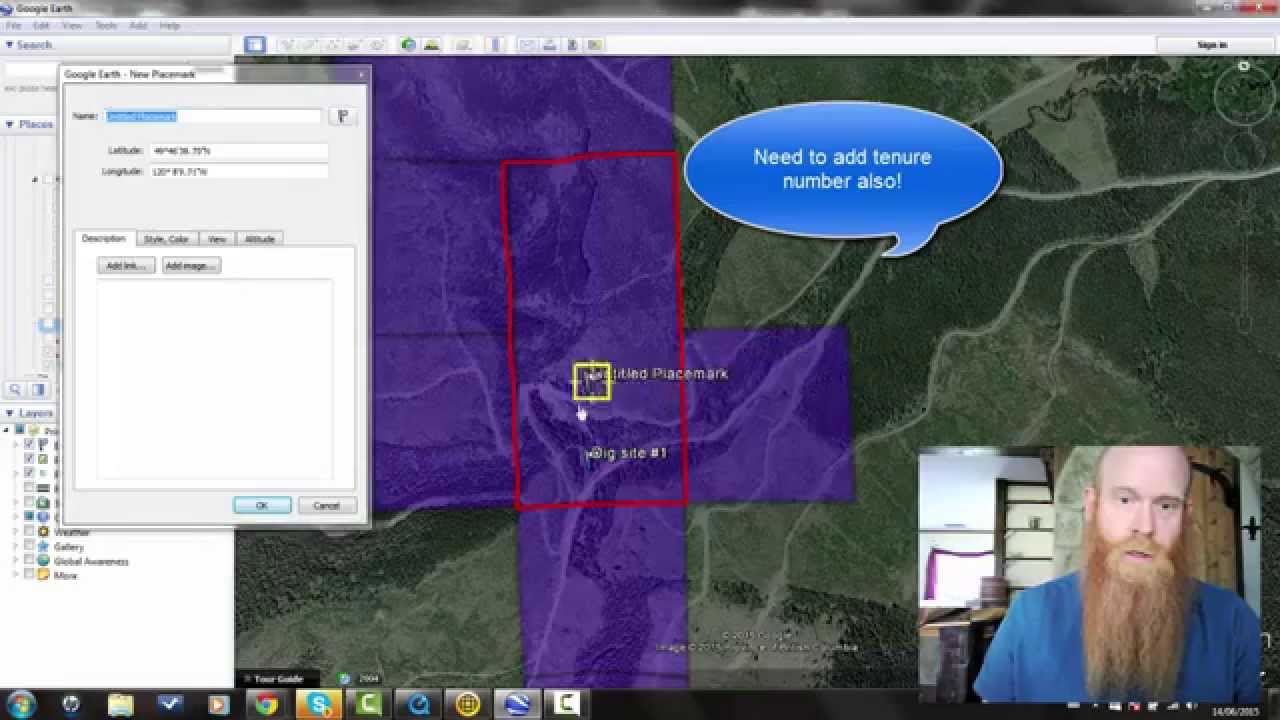Screen dimensions: 1280x720
Task: Expand the Weather layer tree arrow
Action: [x=15, y=531]
